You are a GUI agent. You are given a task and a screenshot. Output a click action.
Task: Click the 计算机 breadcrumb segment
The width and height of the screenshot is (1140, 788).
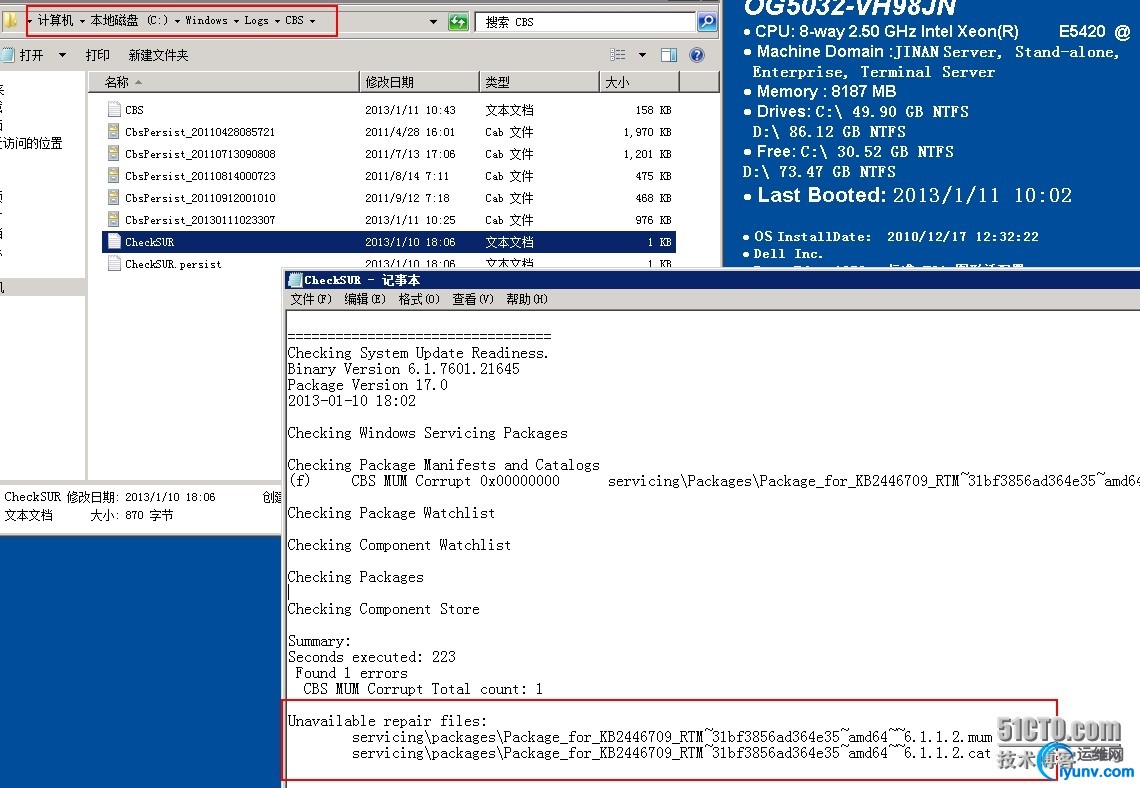[x=55, y=20]
